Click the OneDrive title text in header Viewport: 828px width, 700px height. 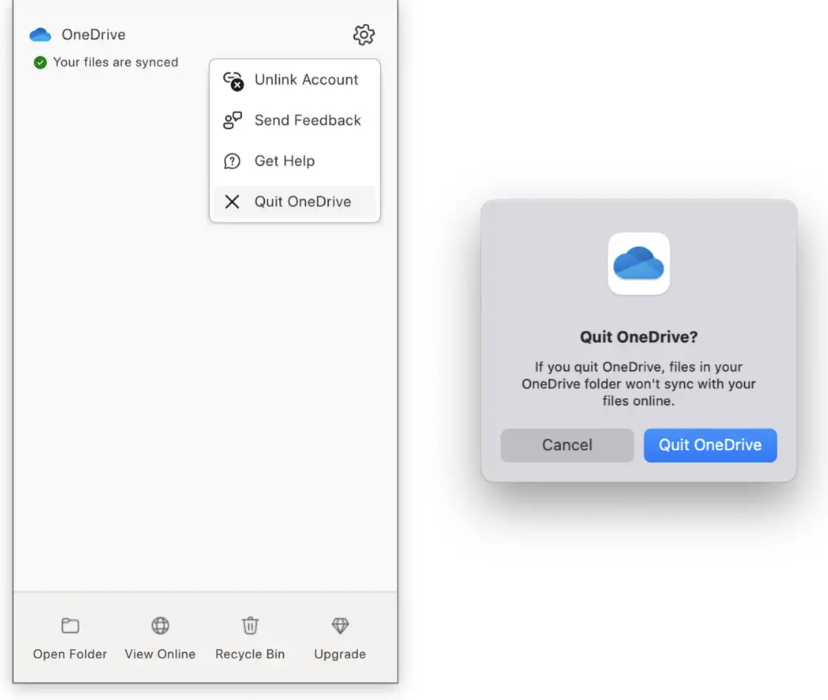coord(93,35)
